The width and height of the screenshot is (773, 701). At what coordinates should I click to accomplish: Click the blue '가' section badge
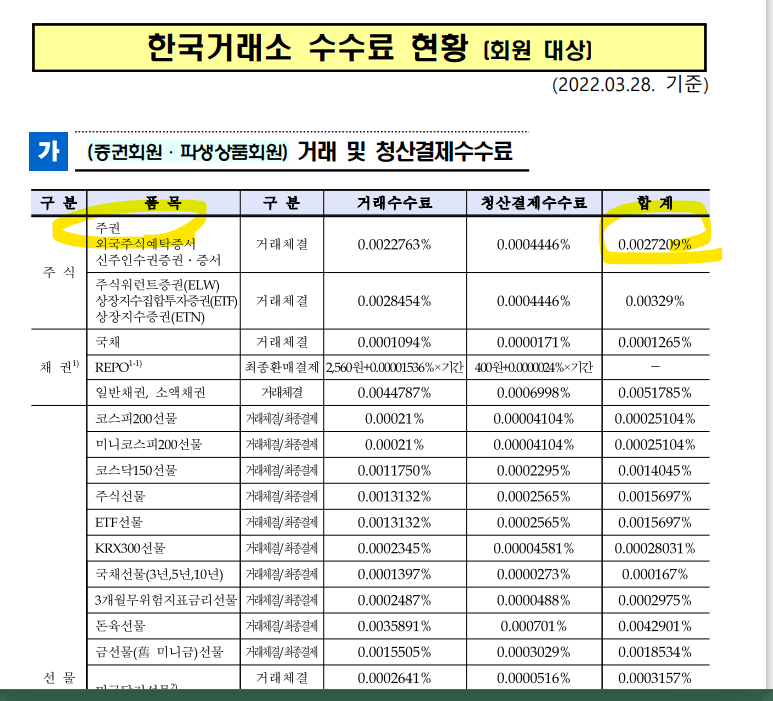pos(48,151)
